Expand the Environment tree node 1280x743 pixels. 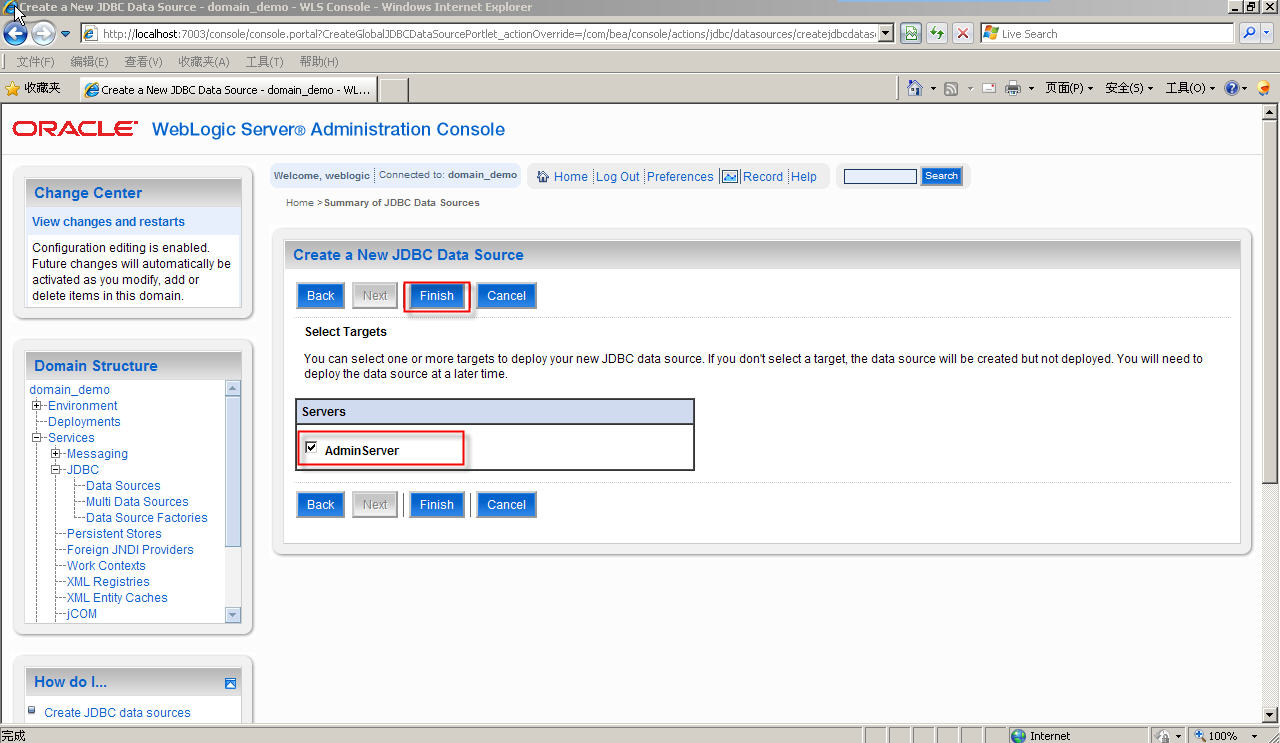37,406
